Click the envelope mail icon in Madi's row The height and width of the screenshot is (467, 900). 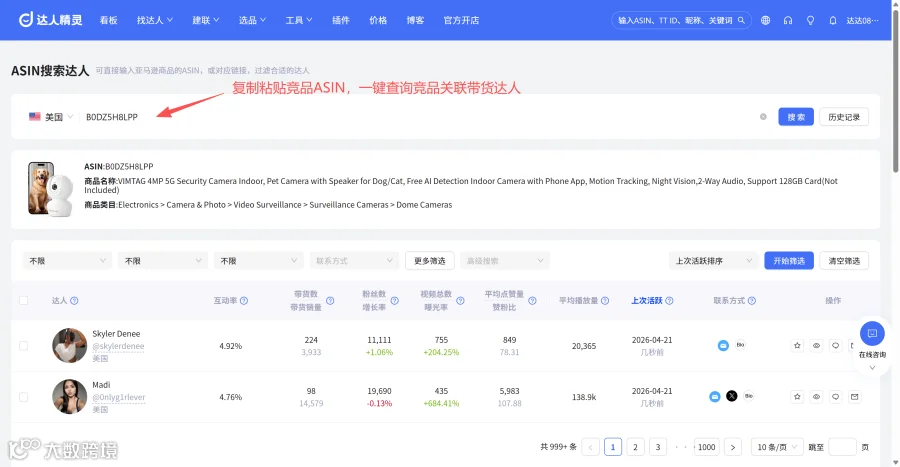(x=855, y=396)
